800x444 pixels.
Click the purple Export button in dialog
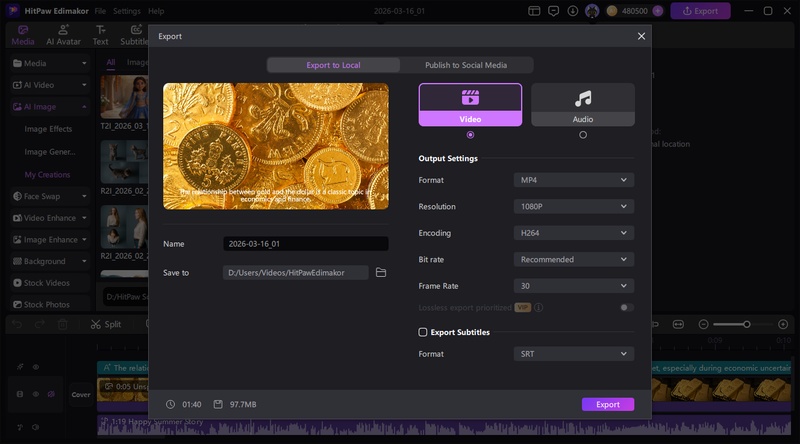pos(608,404)
